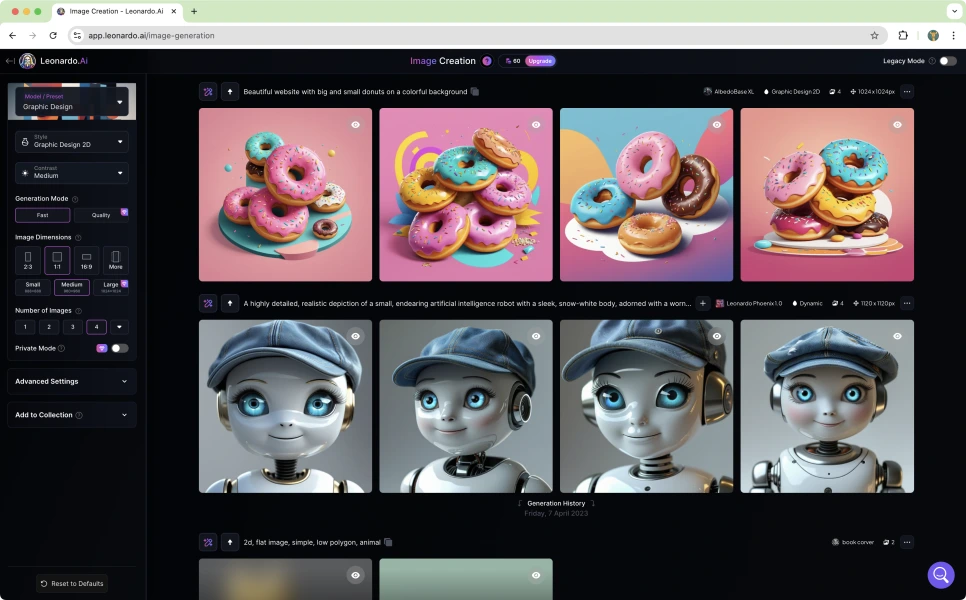This screenshot has height=600, width=966.
Task: Open the browser tab list chevron
Action: click(x=954, y=11)
